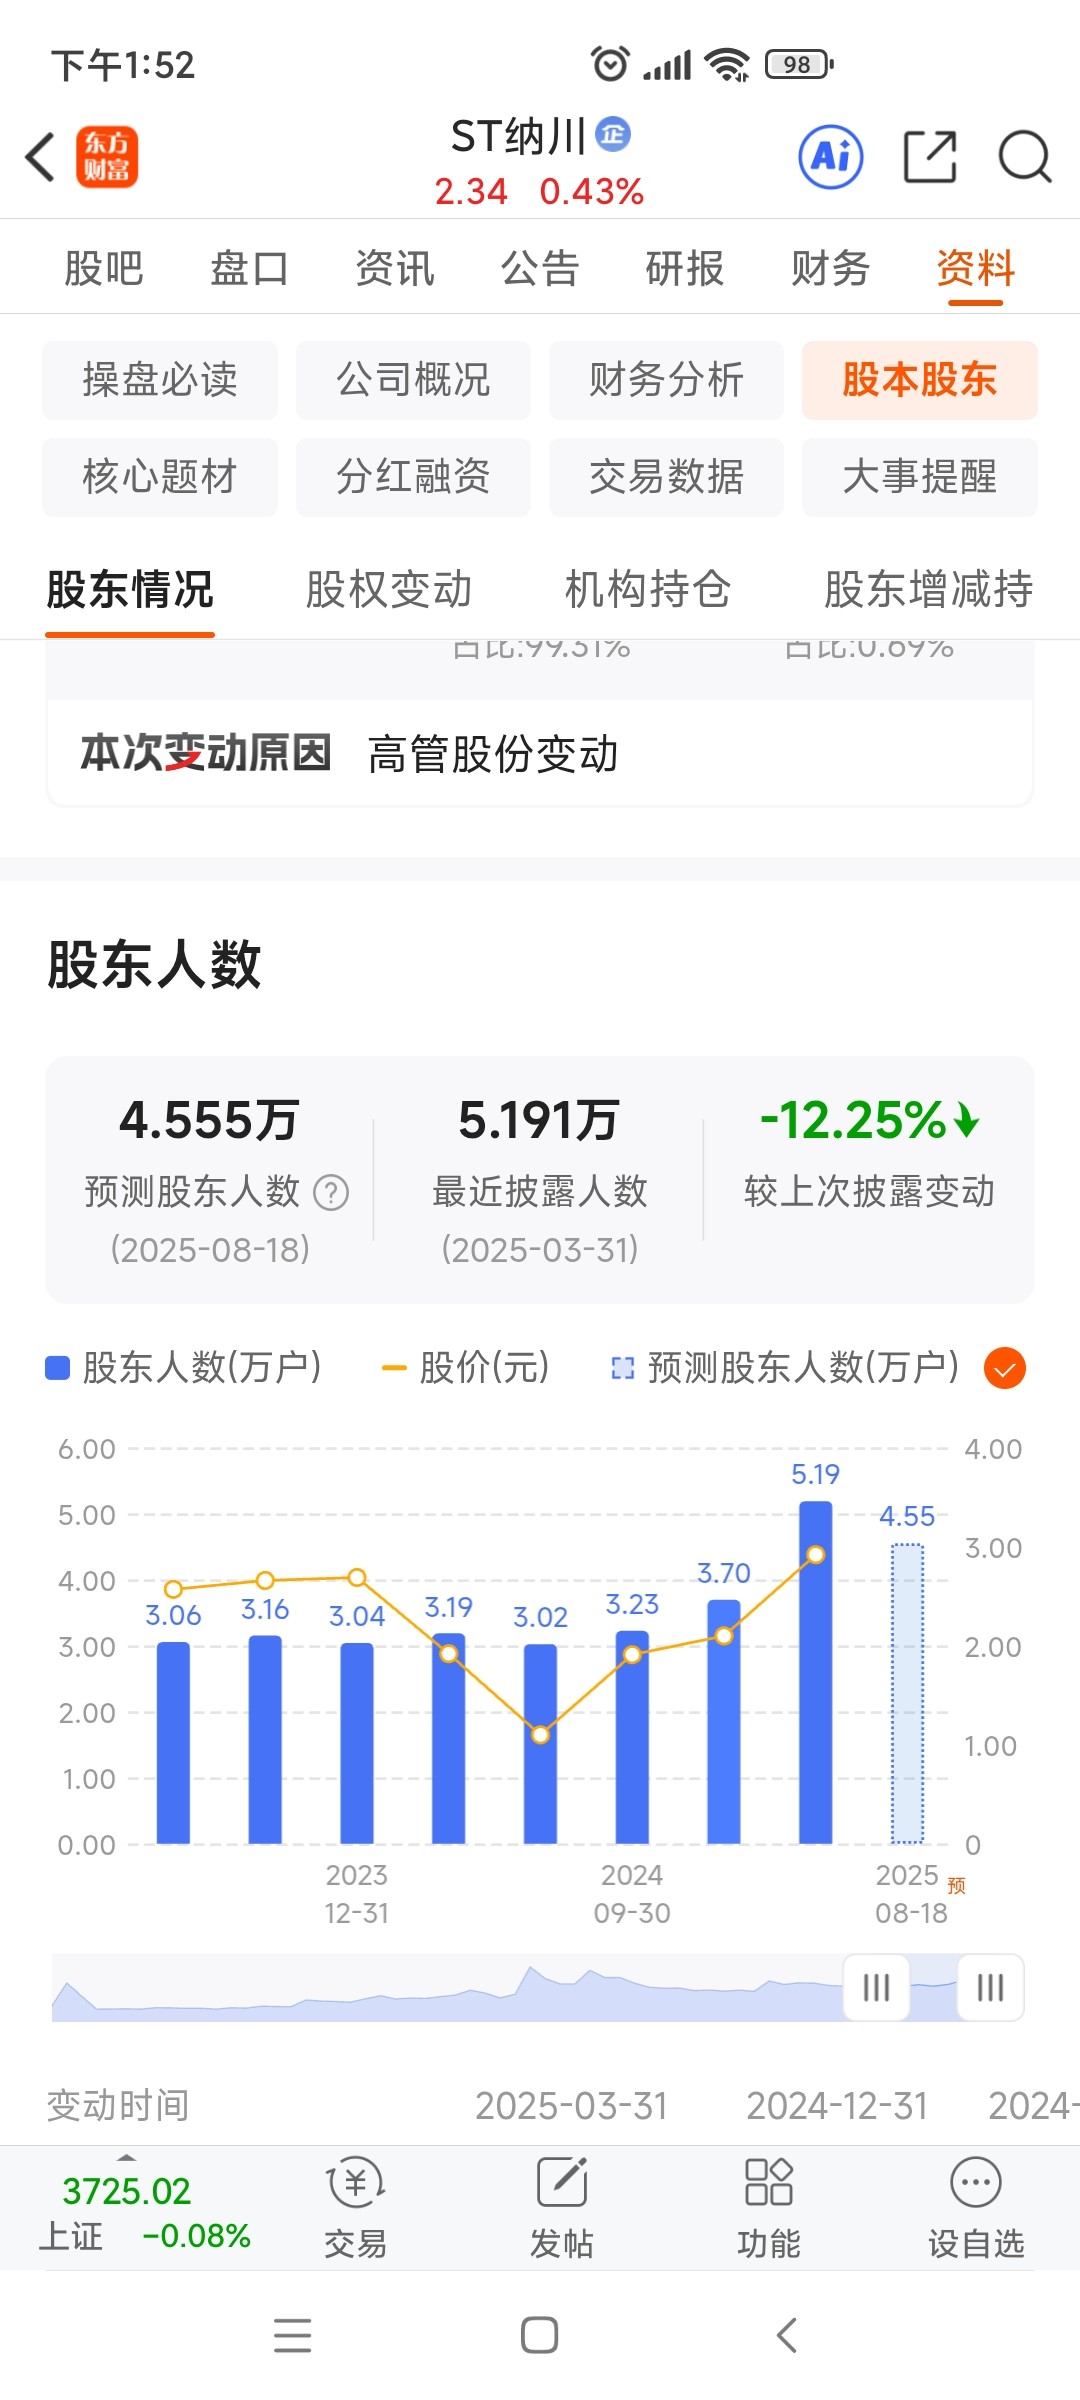Open 公司概况 section
This screenshot has width=1080, height=2400.
413,380
